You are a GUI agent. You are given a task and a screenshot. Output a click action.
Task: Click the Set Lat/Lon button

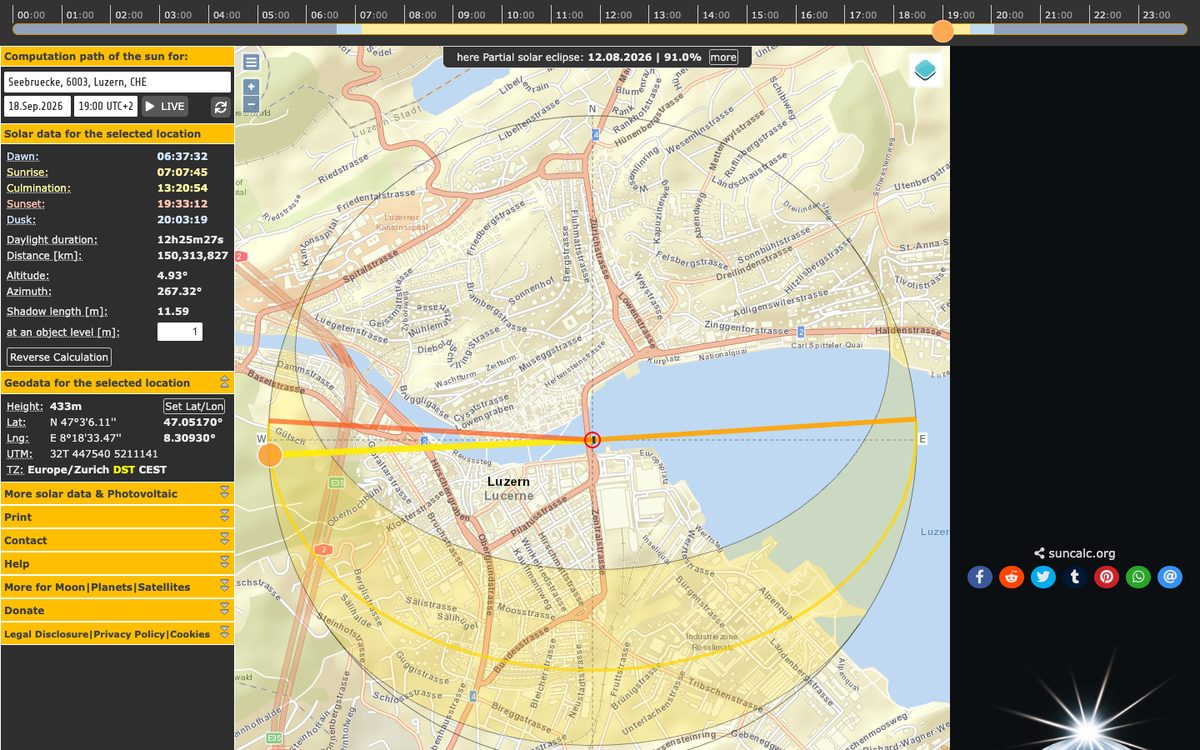[195, 406]
